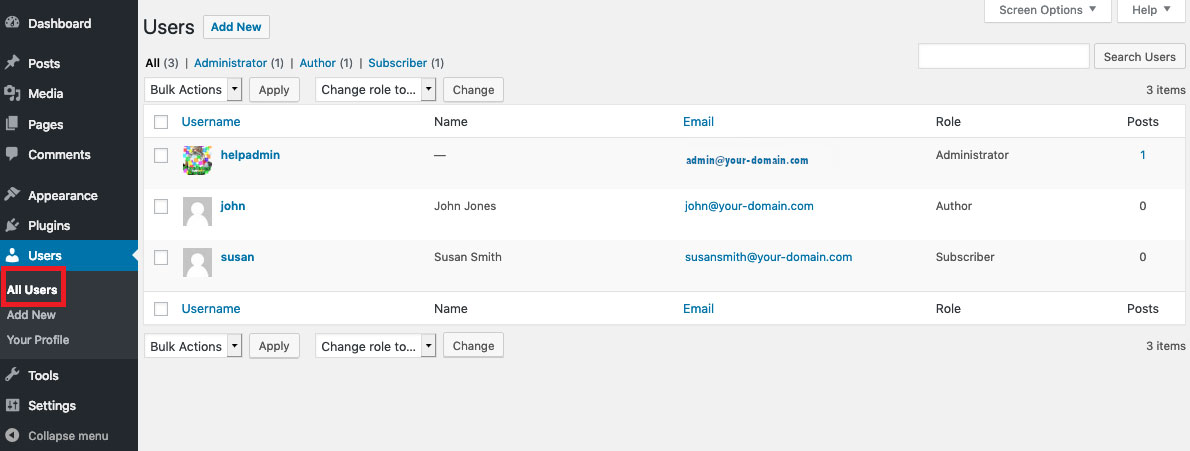Open the bottom Bulk Actions dropdown

193,346
